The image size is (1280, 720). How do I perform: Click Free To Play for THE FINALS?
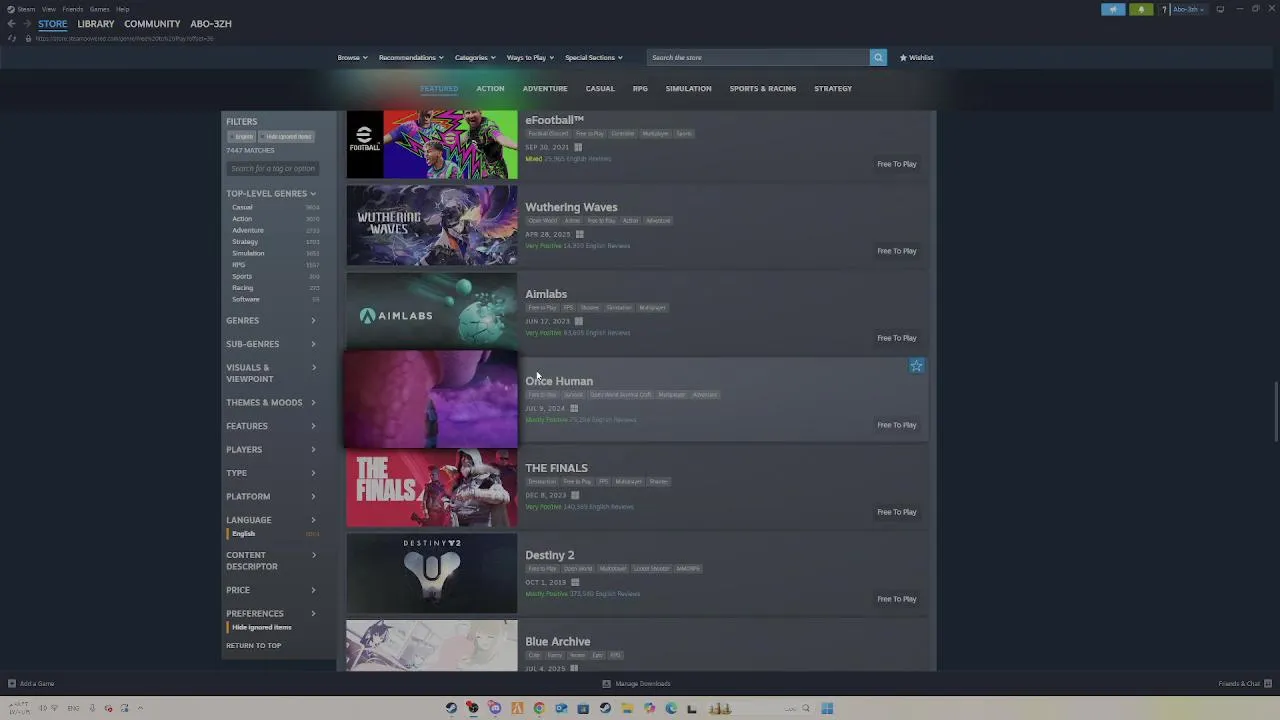pyautogui.click(x=896, y=512)
